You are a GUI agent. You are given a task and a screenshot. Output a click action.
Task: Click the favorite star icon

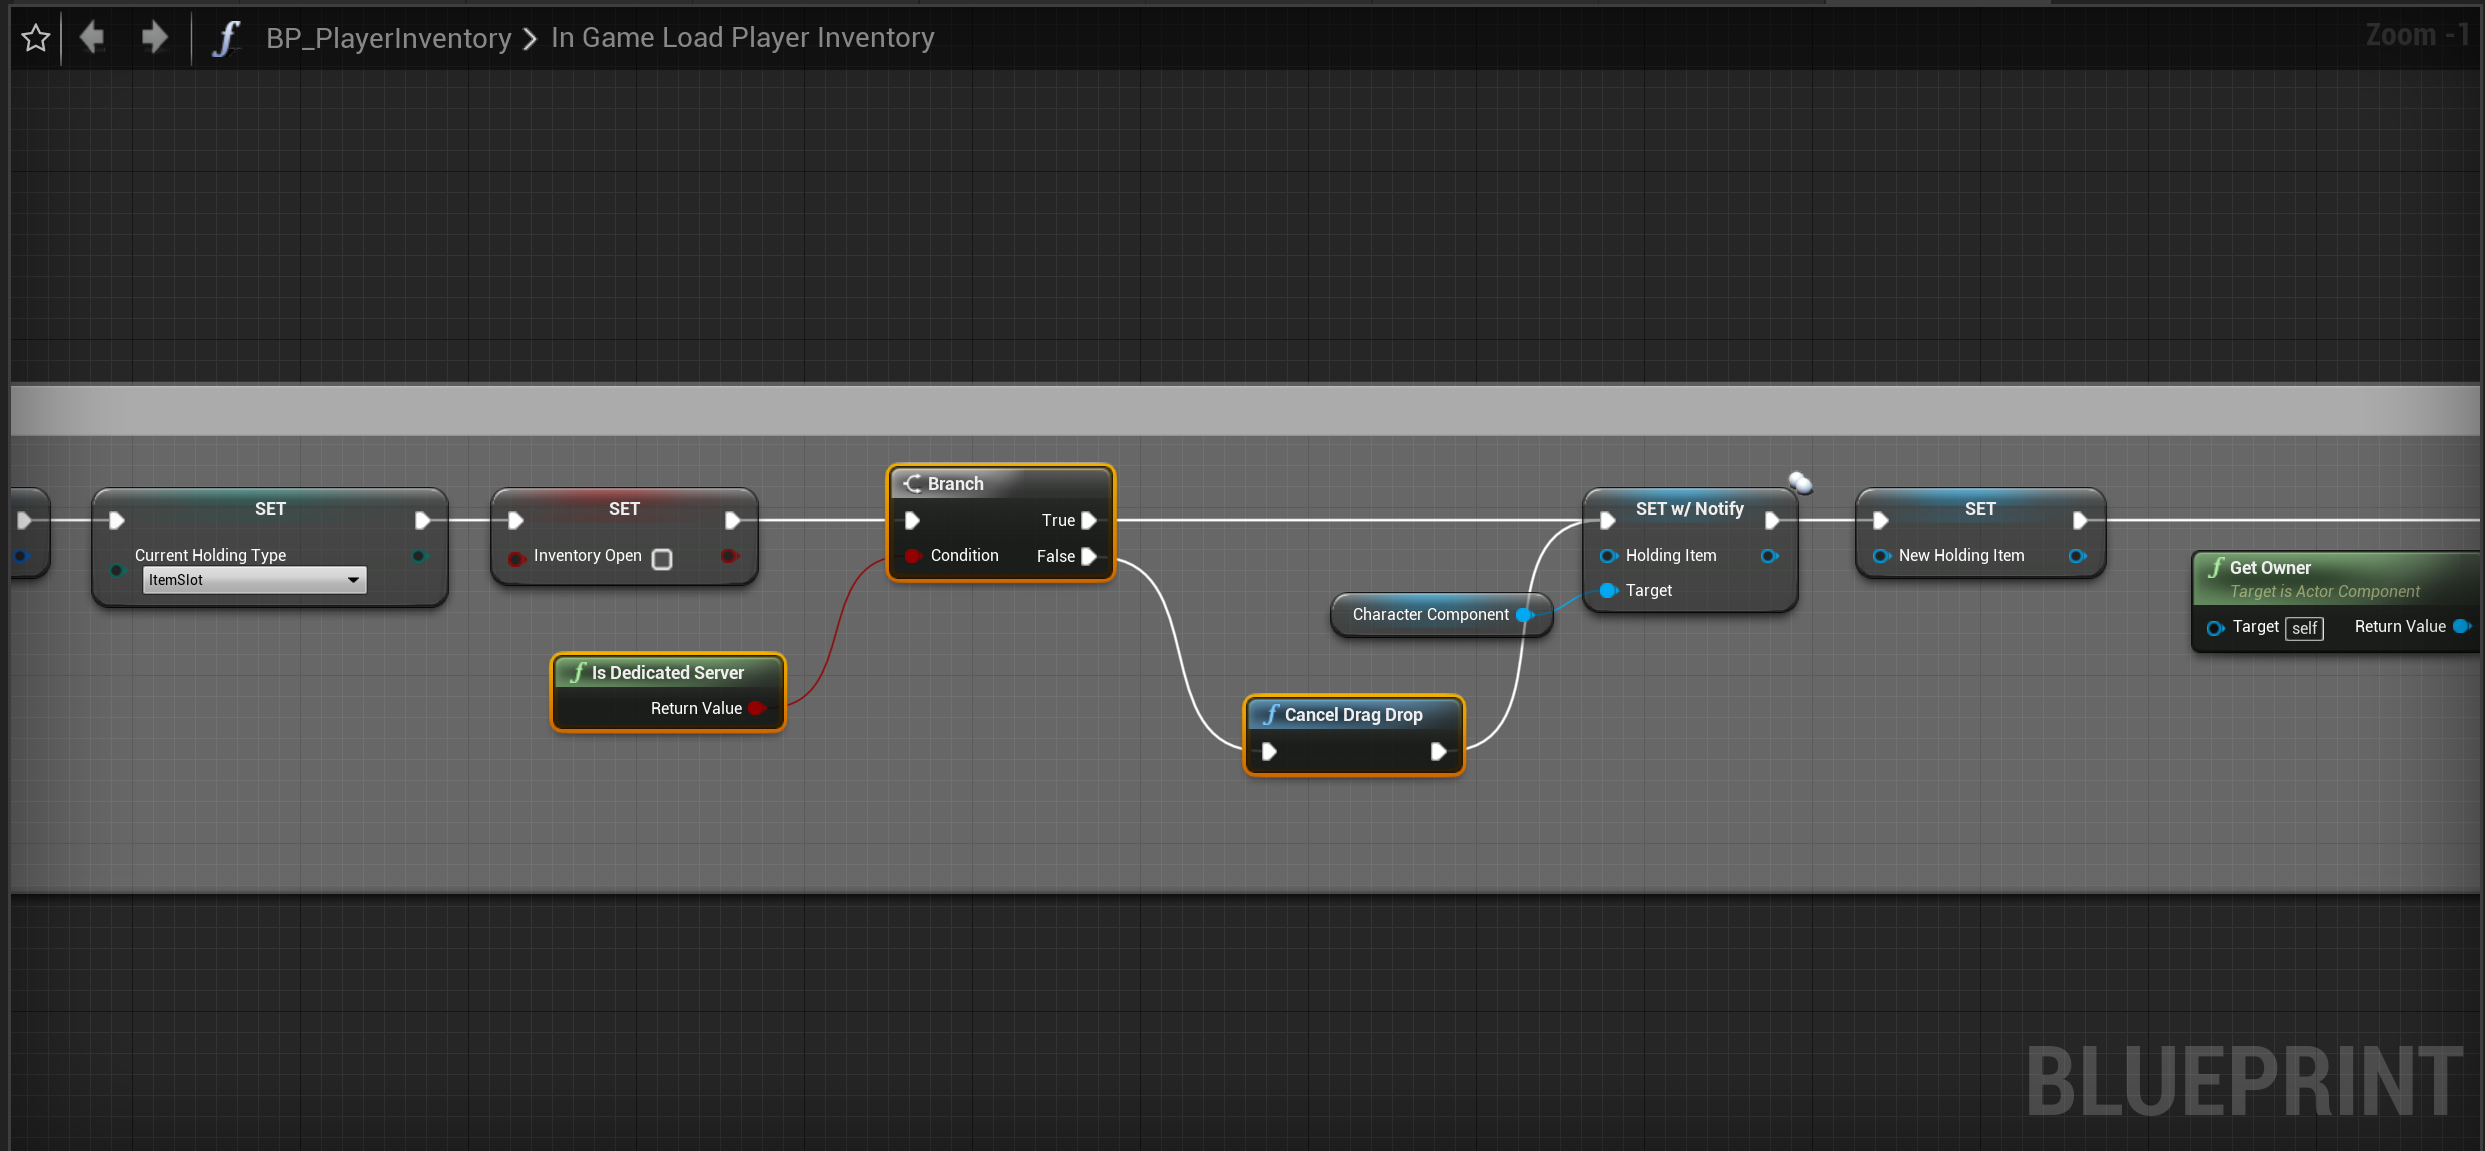click(x=36, y=38)
